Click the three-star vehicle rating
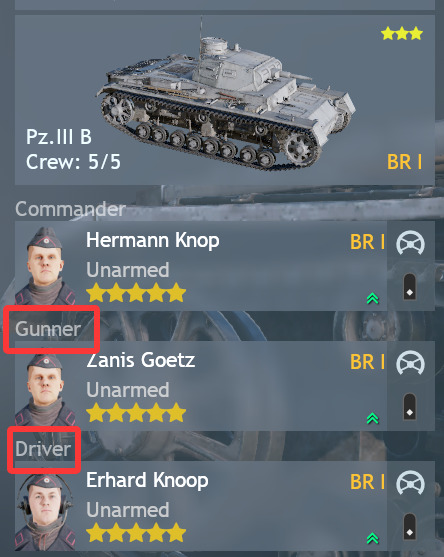This screenshot has height=557, width=444. (x=402, y=34)
